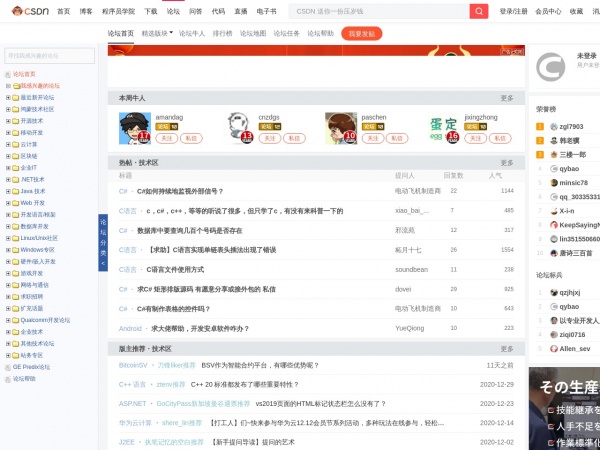Image resolution: width=600 pixels, height=450 pixels.
Task: Click qzjhjxj's avatar in 论坛标兵
Action: click(554, 293)
